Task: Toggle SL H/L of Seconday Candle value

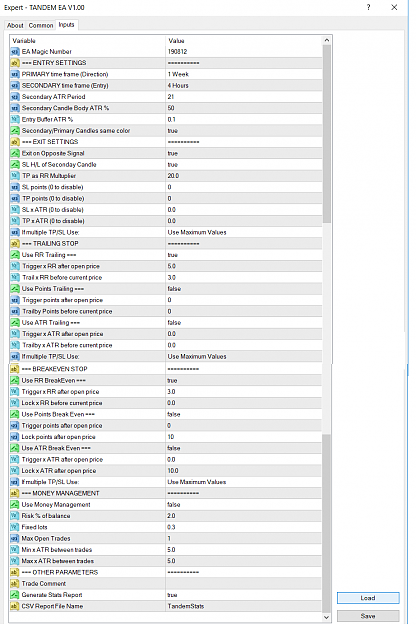Action: click(x=243, y=165)
